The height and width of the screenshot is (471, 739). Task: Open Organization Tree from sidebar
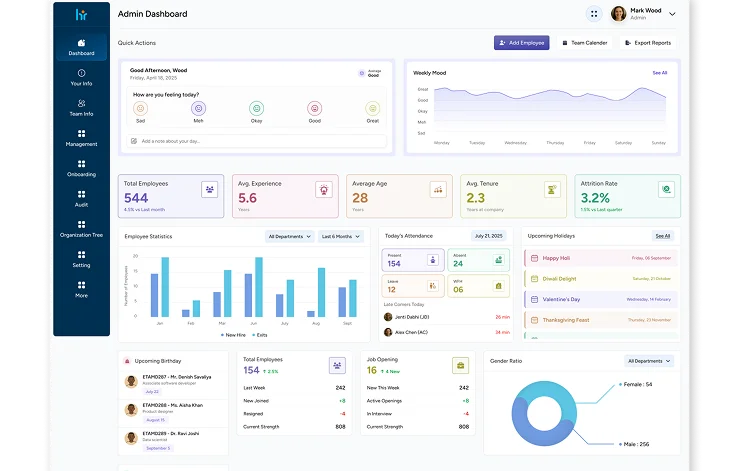(82, 229)
